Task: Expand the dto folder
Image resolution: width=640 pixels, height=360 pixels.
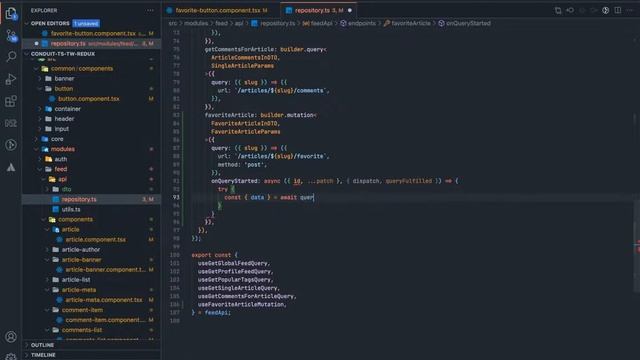Action: tap(66, 189)
